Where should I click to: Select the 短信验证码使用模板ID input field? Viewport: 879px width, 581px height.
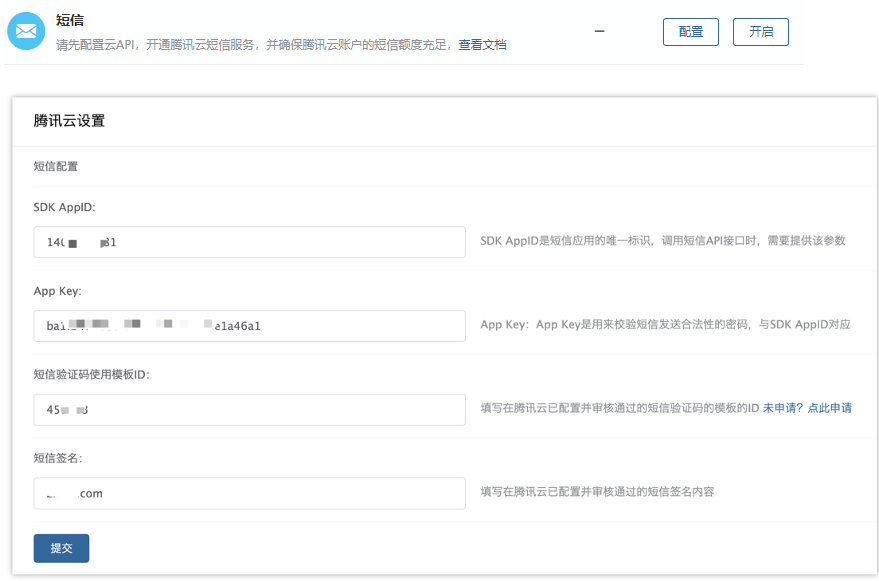click(x=249, y=410)
